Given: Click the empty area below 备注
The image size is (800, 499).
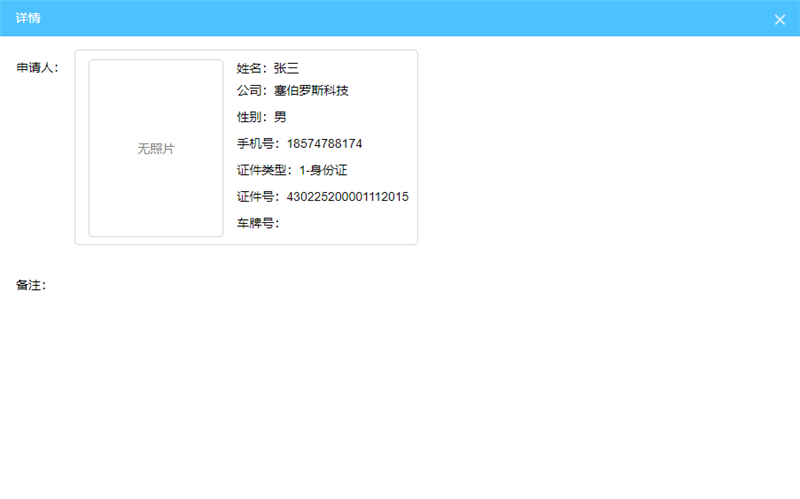Looking at the screenshot, I should [x=400, y=390].
